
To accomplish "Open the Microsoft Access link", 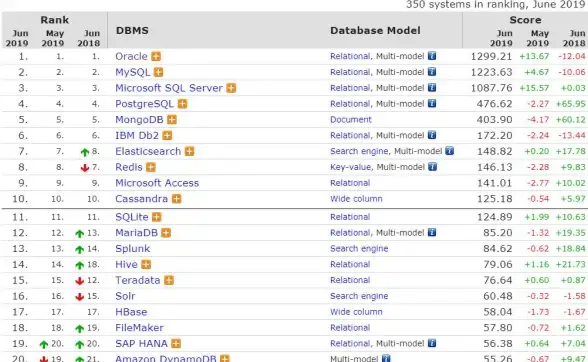I will click(x=157, y=183).
